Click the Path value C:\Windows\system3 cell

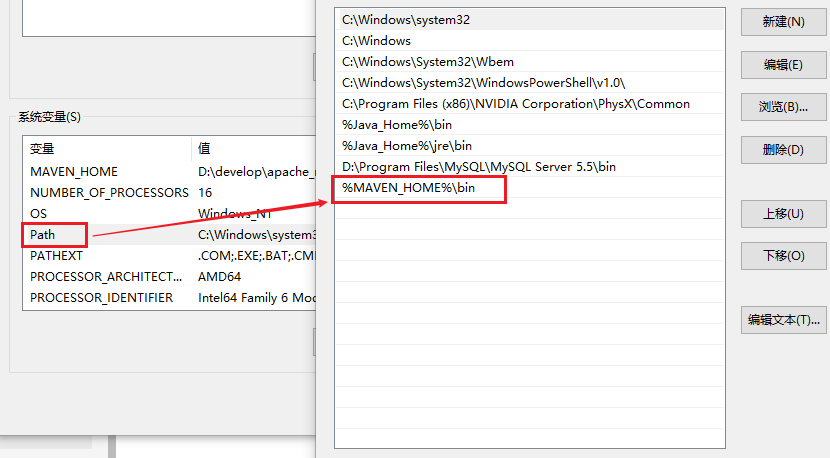pyautogui.click(x=256, y=235)
